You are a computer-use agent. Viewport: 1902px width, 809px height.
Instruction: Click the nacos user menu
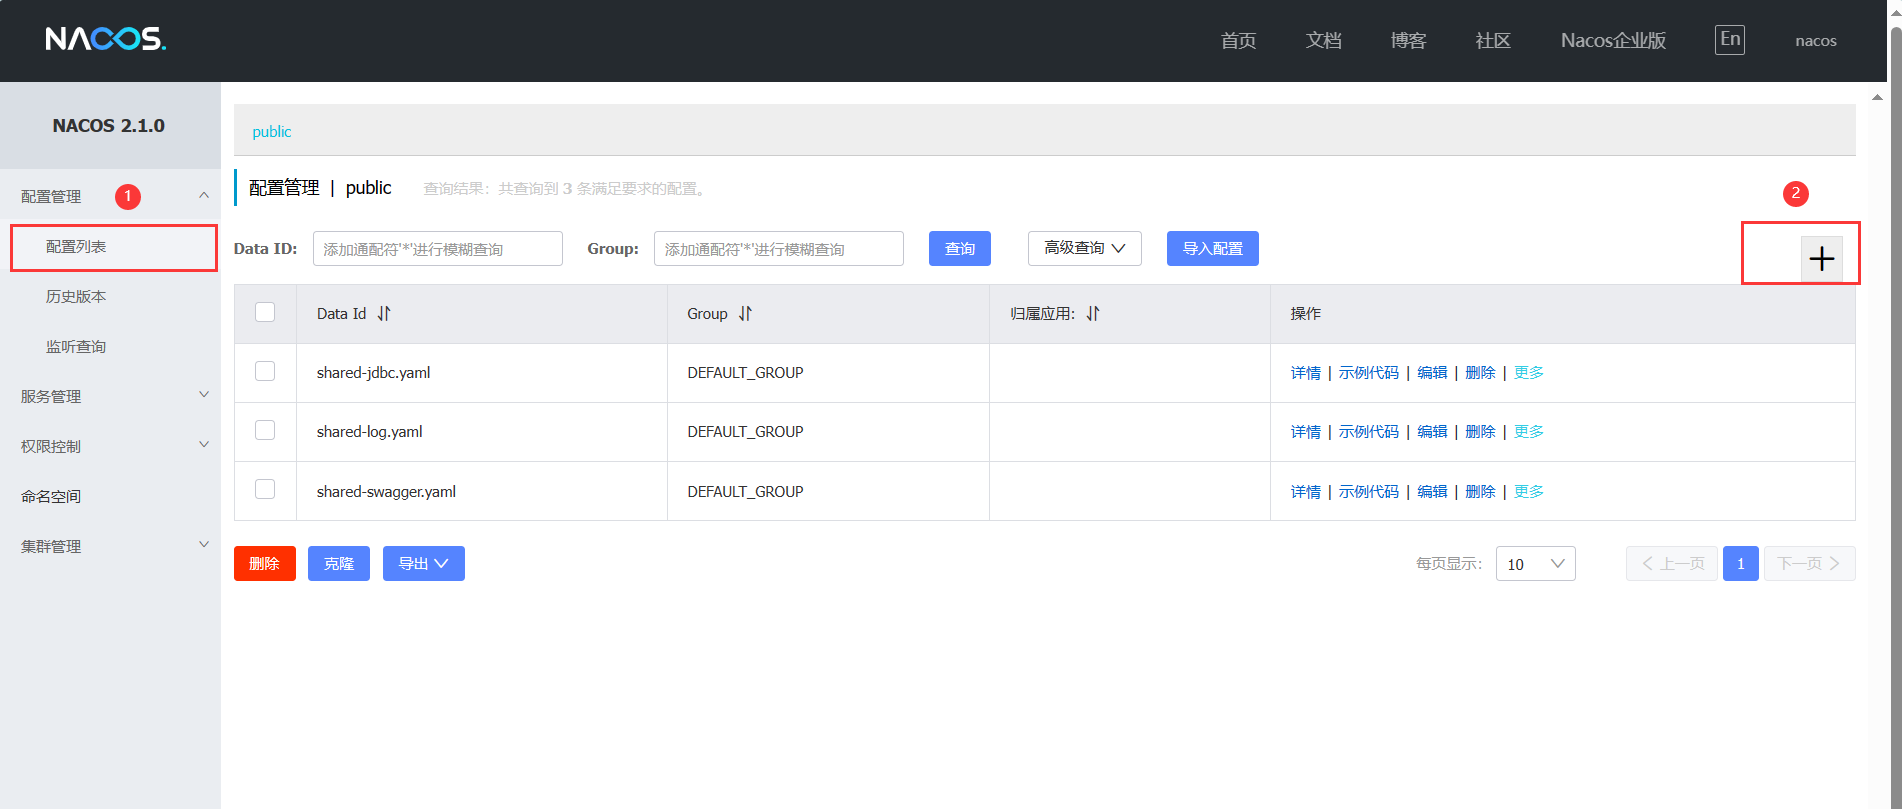[1816, 41]
